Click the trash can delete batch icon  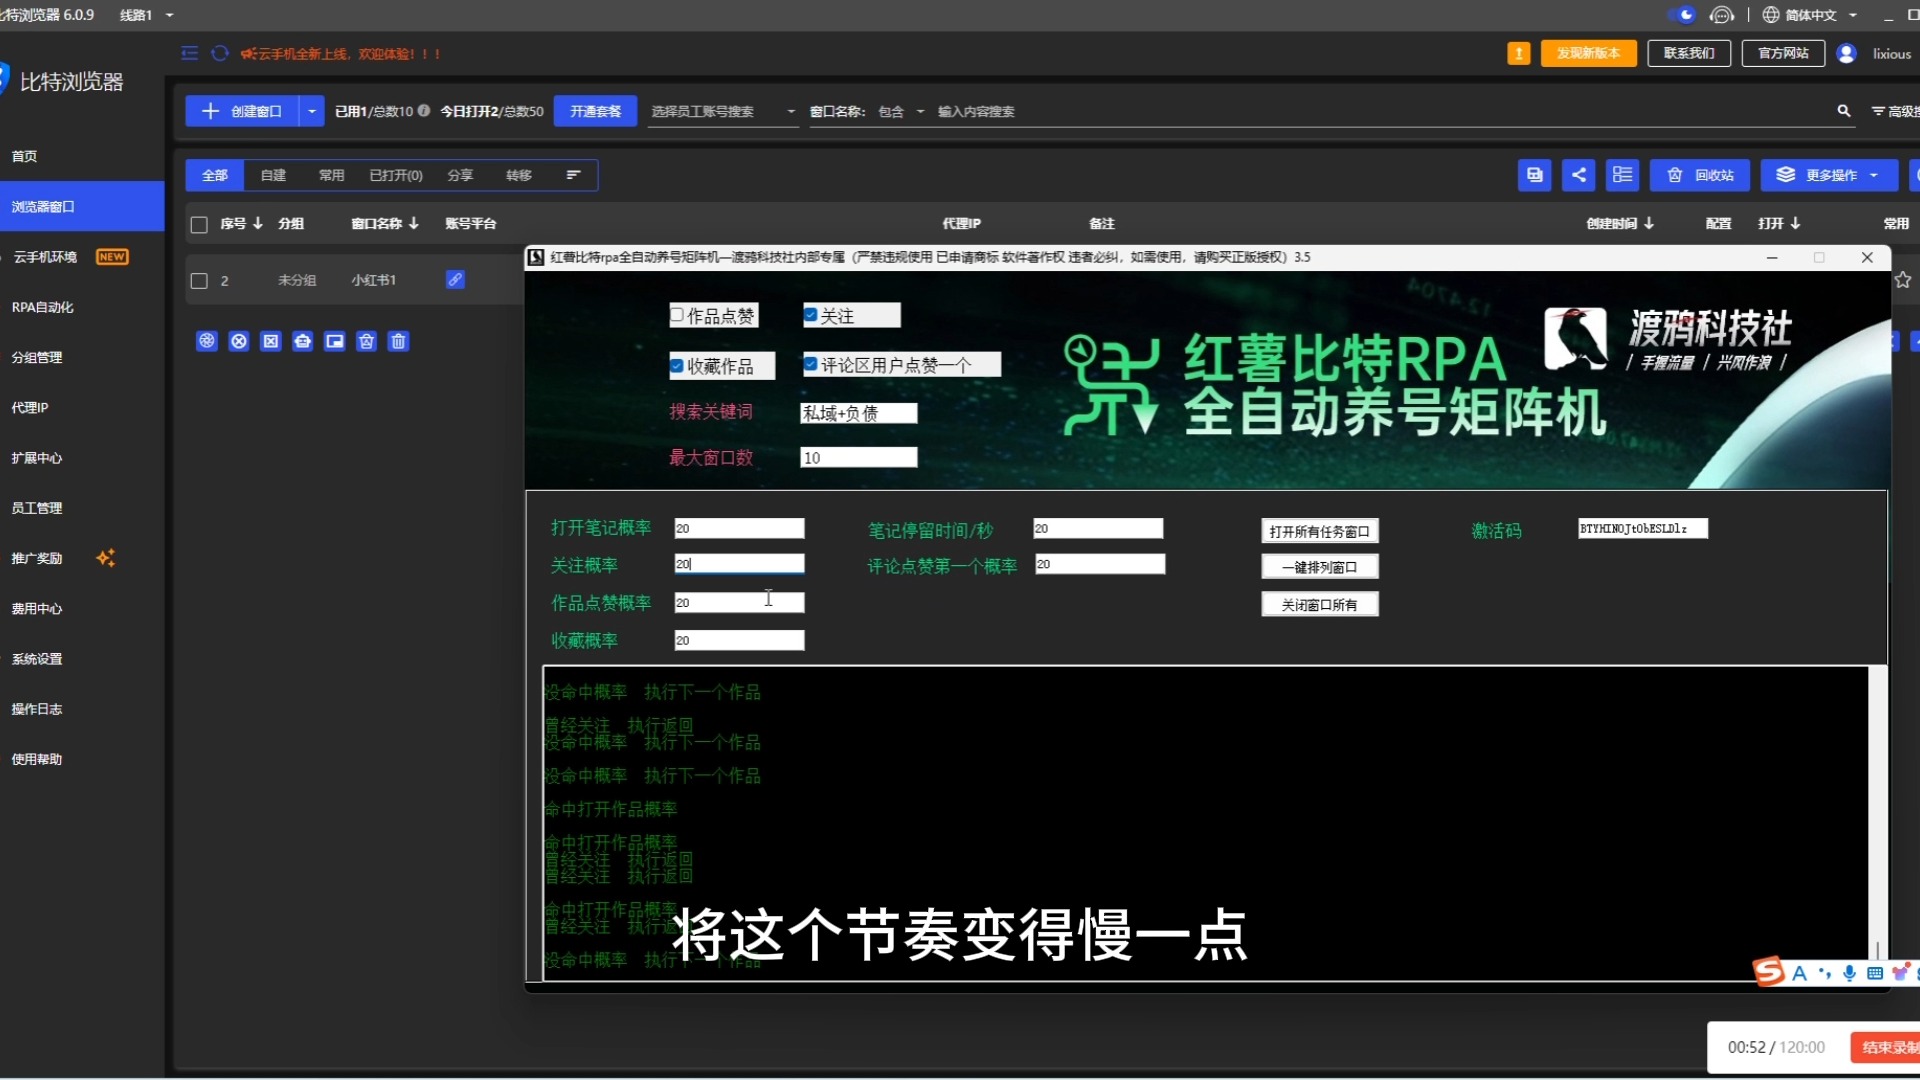(398, 341)
